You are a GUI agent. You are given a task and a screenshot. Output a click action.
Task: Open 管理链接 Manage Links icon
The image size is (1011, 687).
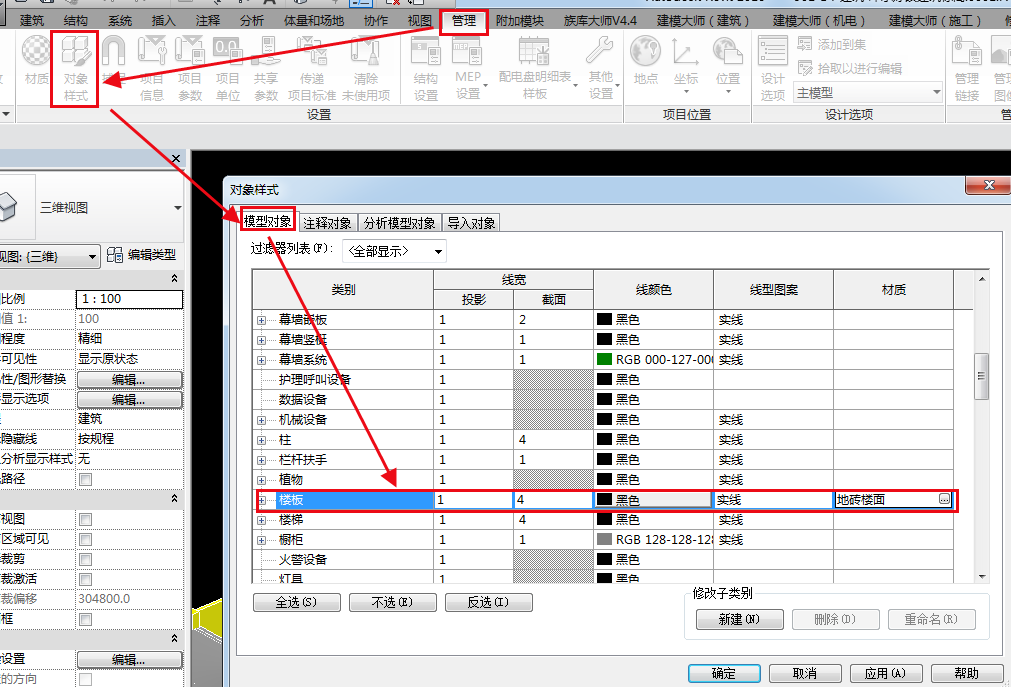(x=967, y=69)
